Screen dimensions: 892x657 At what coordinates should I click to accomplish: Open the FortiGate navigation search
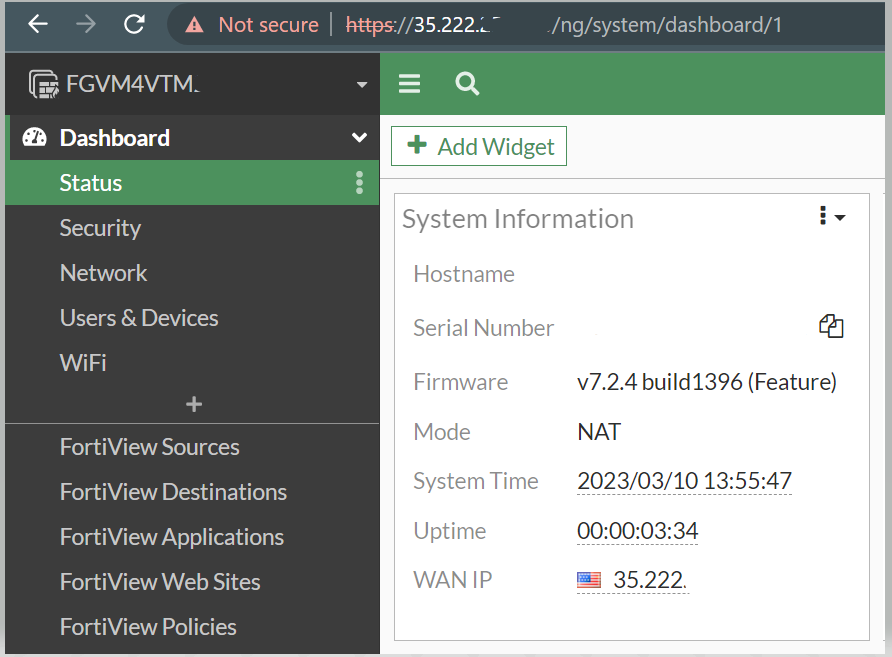tap(466, 84)
